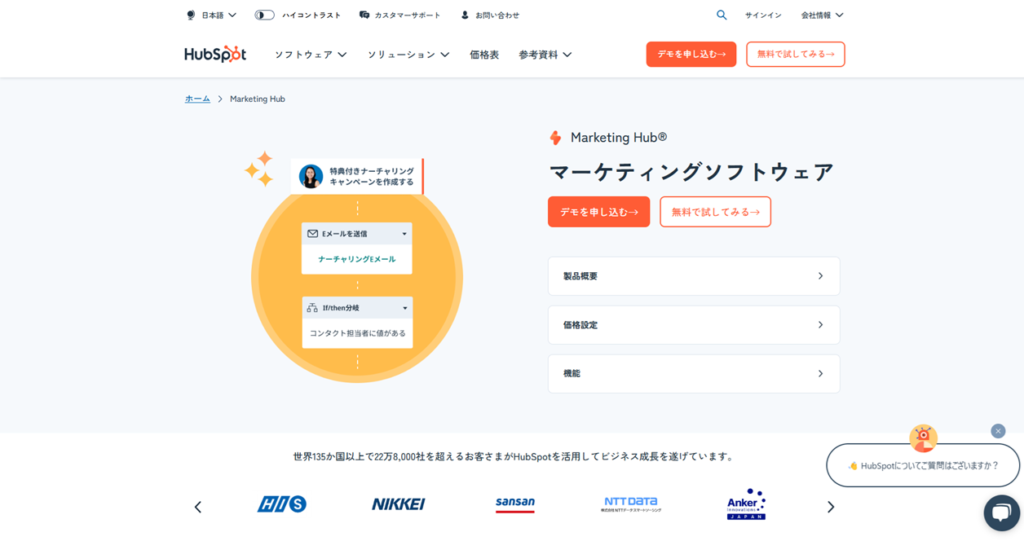Click the ホーム breadcrumb link

(197, 99)
